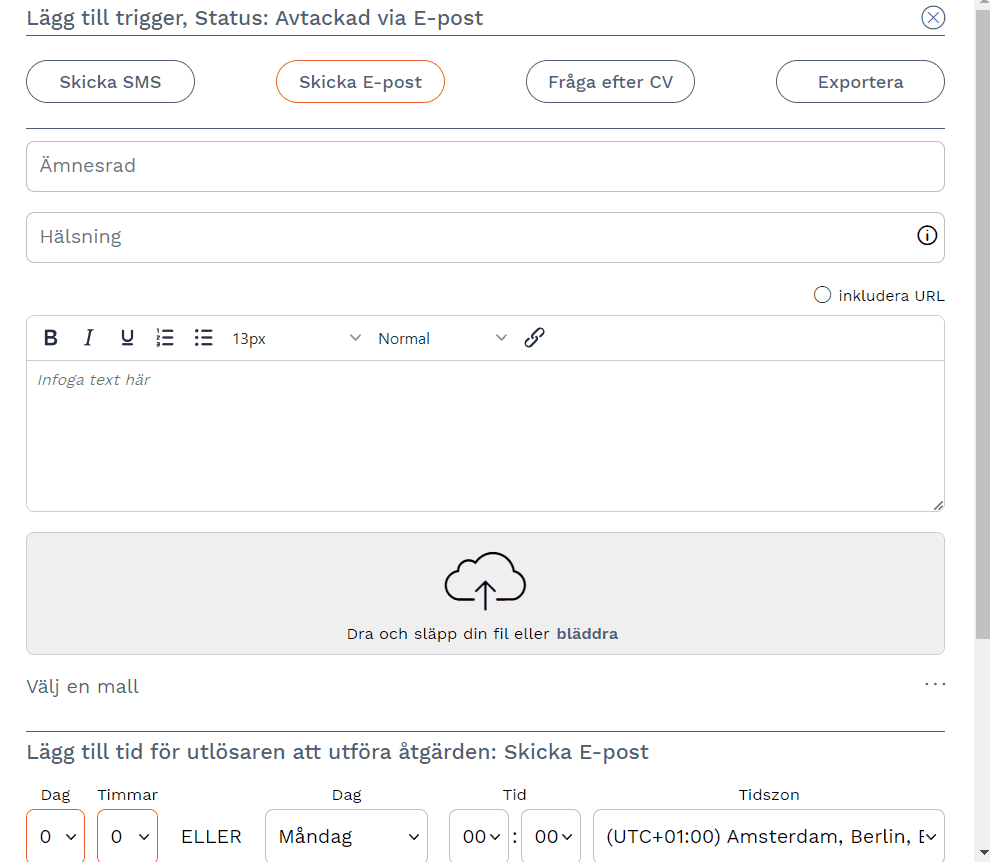
Task: Open the Tidszon timezone dropdown
Action: tap(768, 836)
